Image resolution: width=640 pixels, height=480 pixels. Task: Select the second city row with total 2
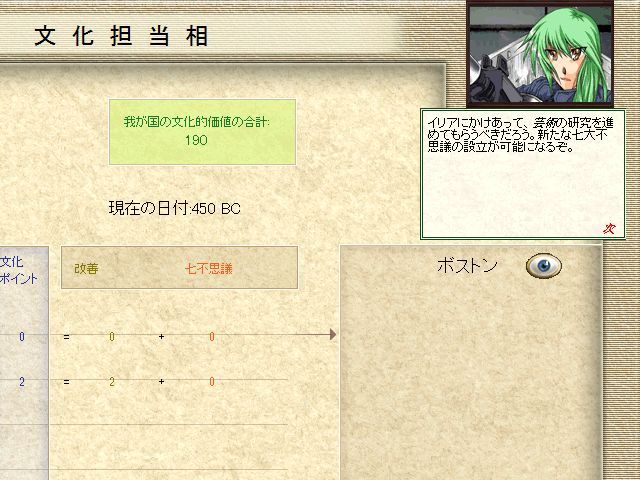coord(144,382)
